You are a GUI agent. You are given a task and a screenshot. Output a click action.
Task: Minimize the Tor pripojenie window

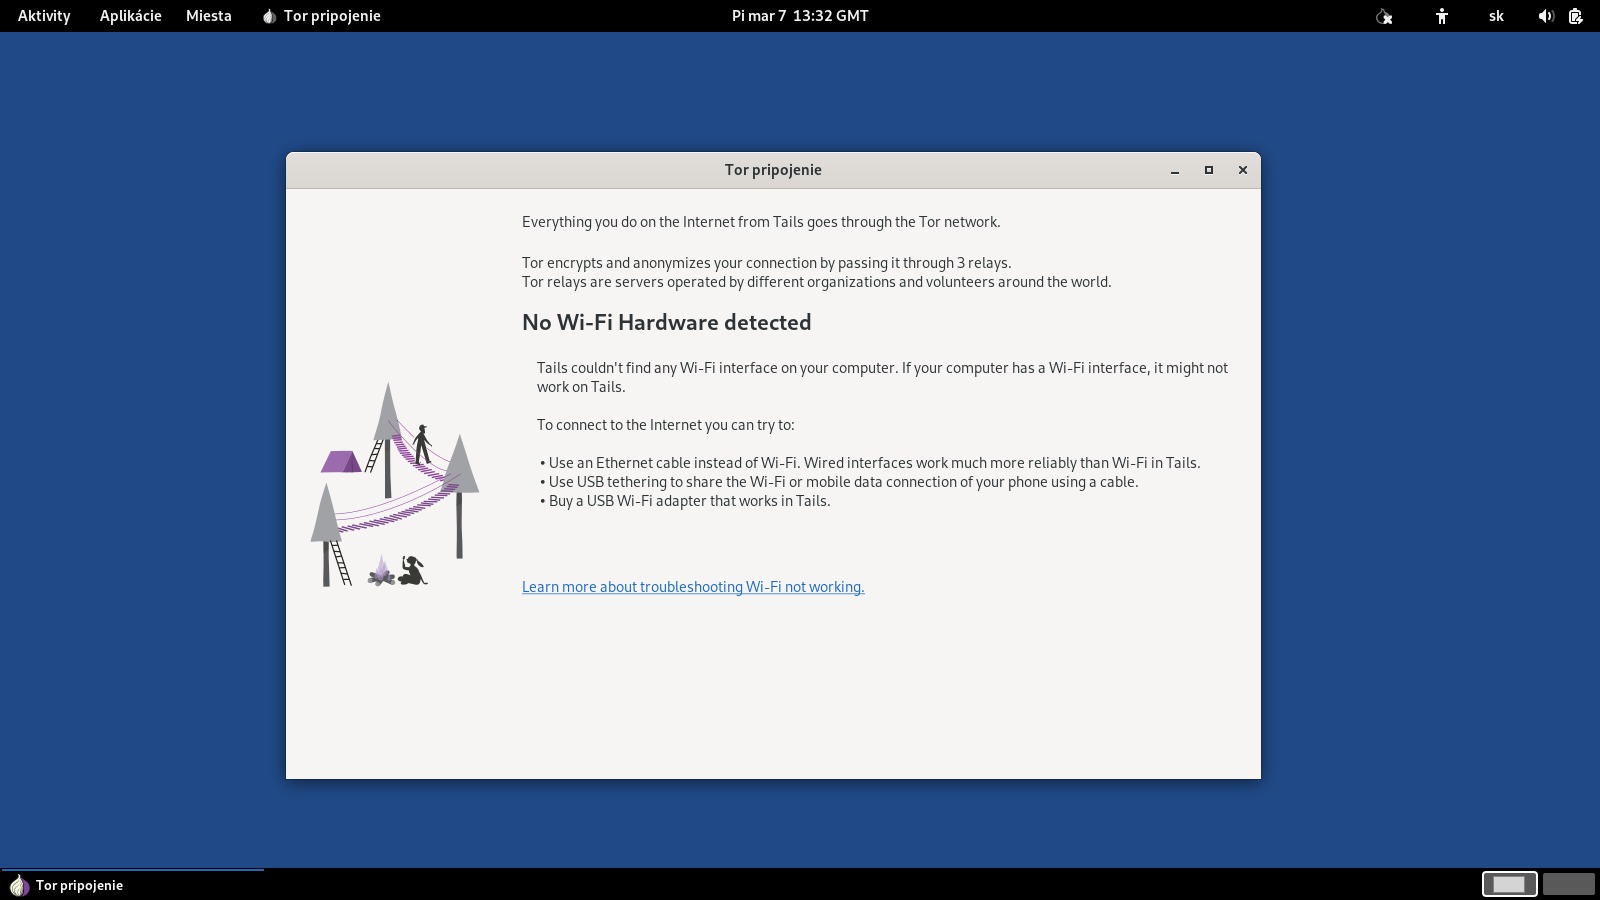coord(1175,170)
